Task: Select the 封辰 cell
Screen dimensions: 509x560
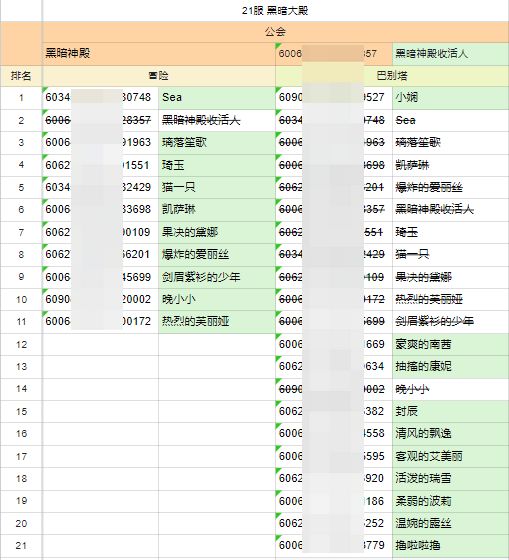Action: (x=450, y=411)
